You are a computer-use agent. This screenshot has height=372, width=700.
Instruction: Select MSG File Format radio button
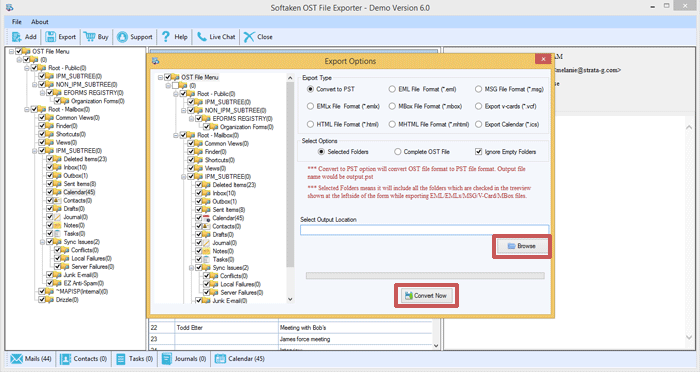[479, 89]
